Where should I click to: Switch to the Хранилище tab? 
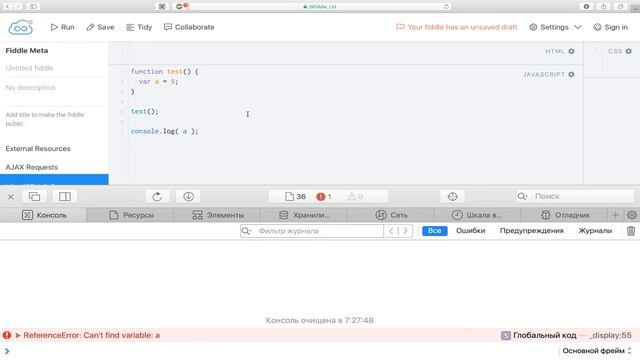coord(304,215)
